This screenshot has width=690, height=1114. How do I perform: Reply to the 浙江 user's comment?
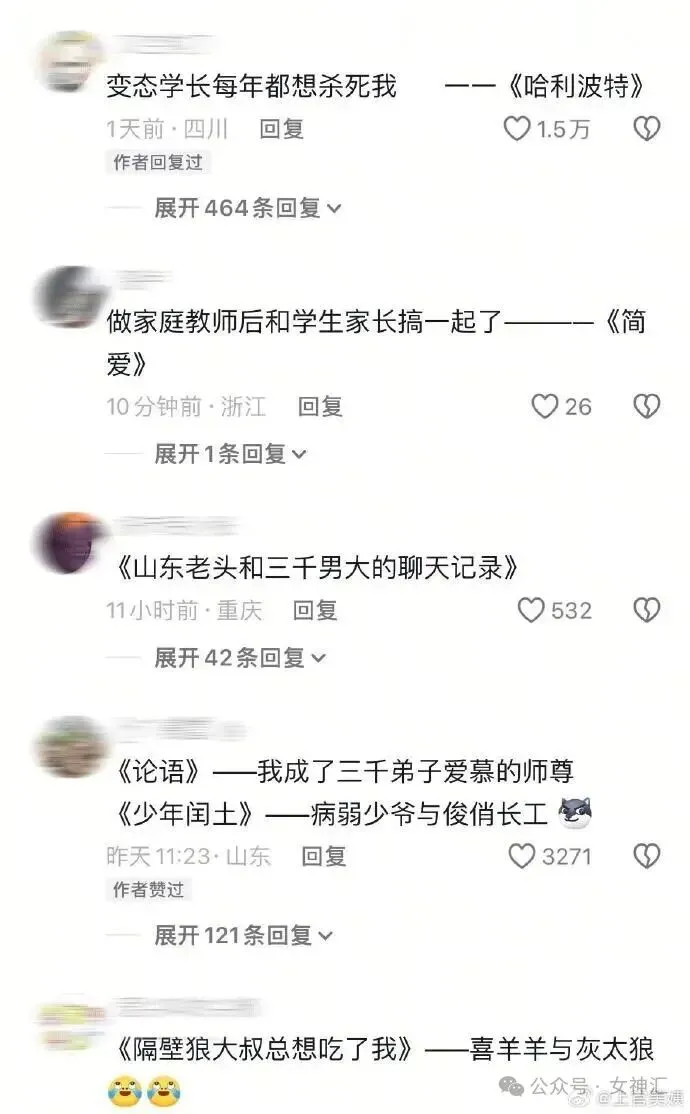click(x=320, y=406)
